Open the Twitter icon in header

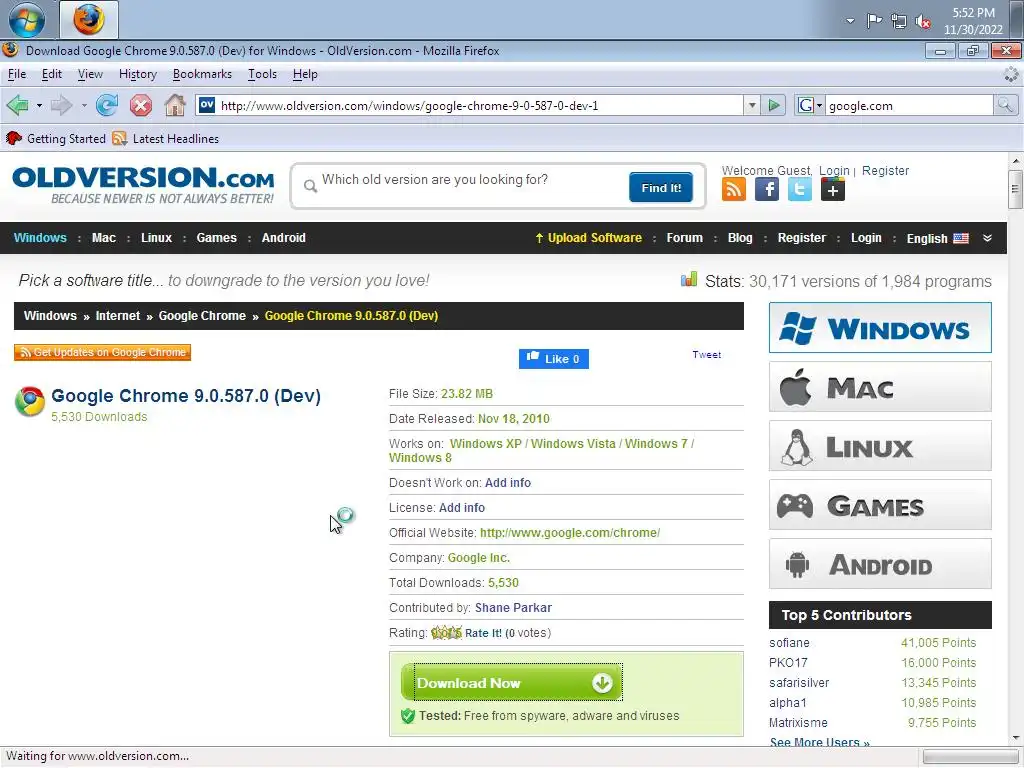(799, 189)
